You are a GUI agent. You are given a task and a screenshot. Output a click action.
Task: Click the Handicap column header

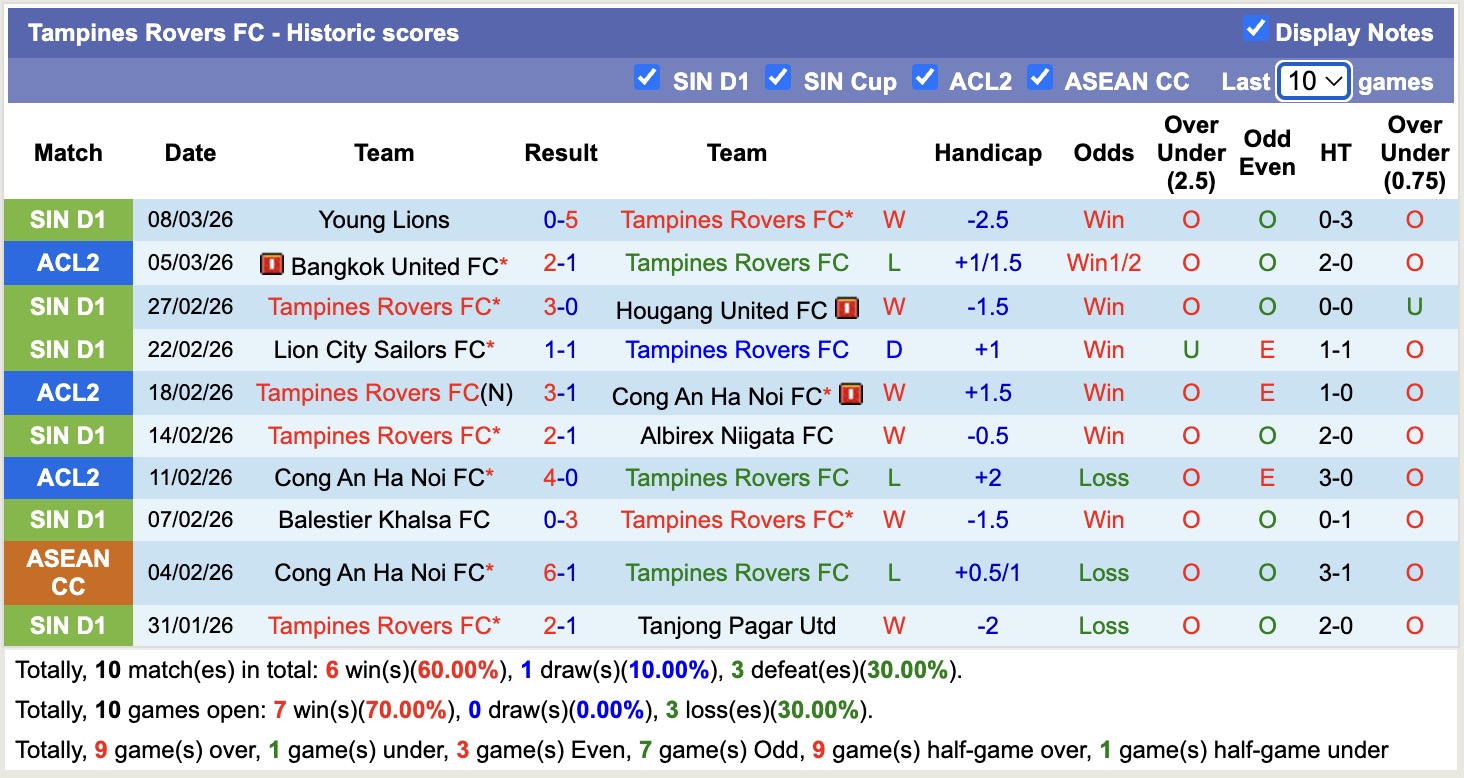click(x=988, y=153)
